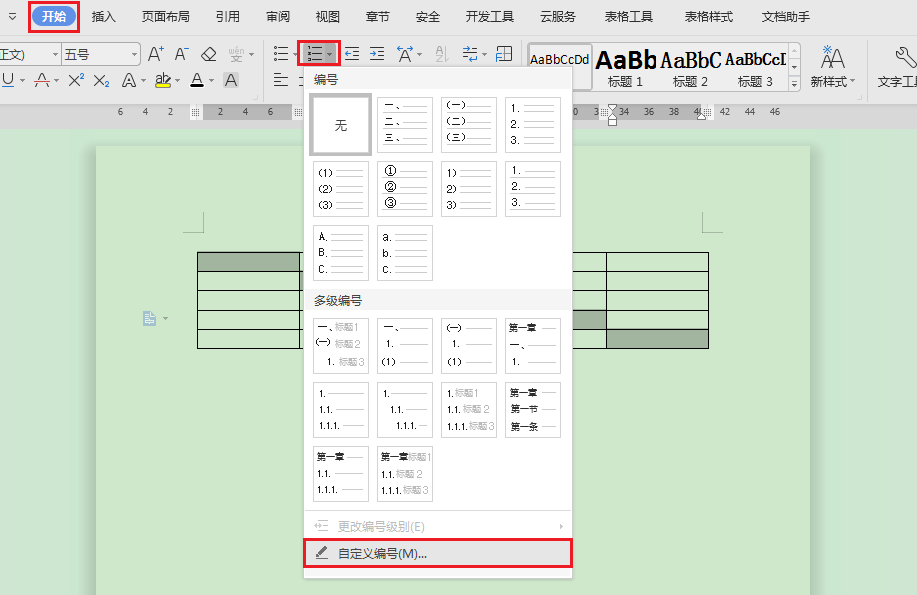Viewport: 917px width, 595px height.
Task: Toggle character shading on the text
Action: pyautogui.click(x=231, y=80)
